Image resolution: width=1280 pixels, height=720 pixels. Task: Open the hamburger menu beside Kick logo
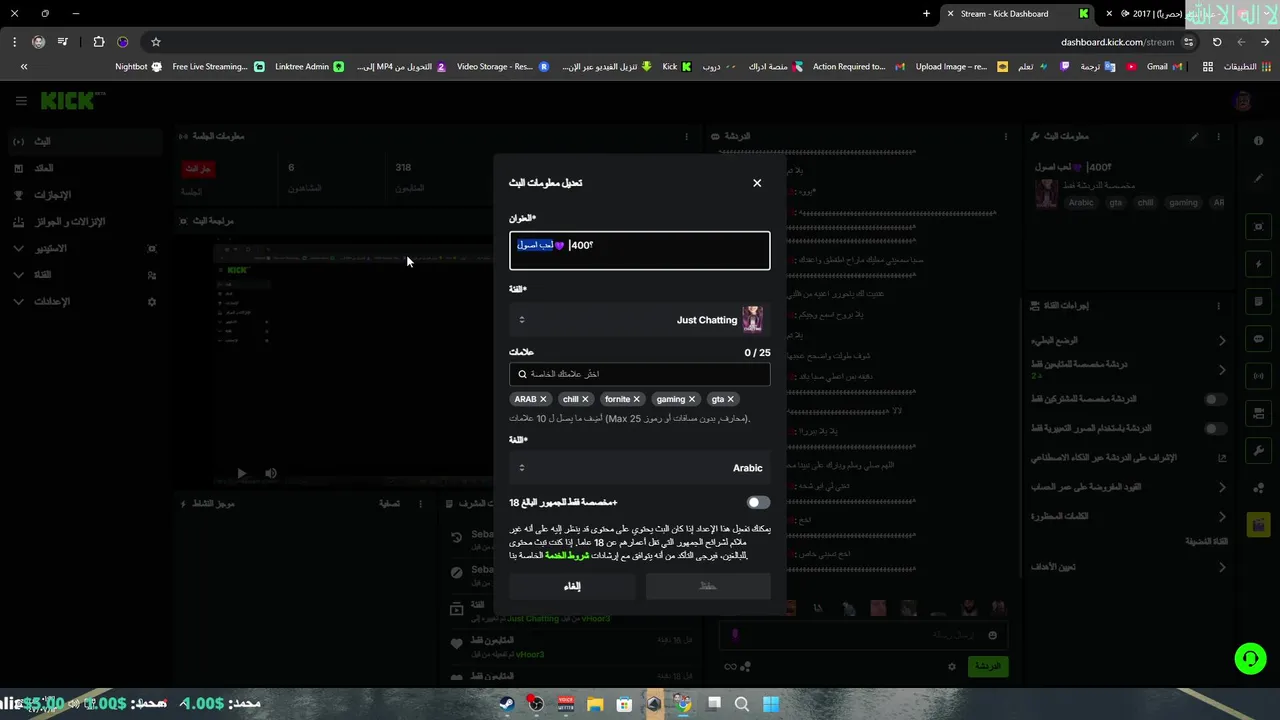[x=21, y=101]
